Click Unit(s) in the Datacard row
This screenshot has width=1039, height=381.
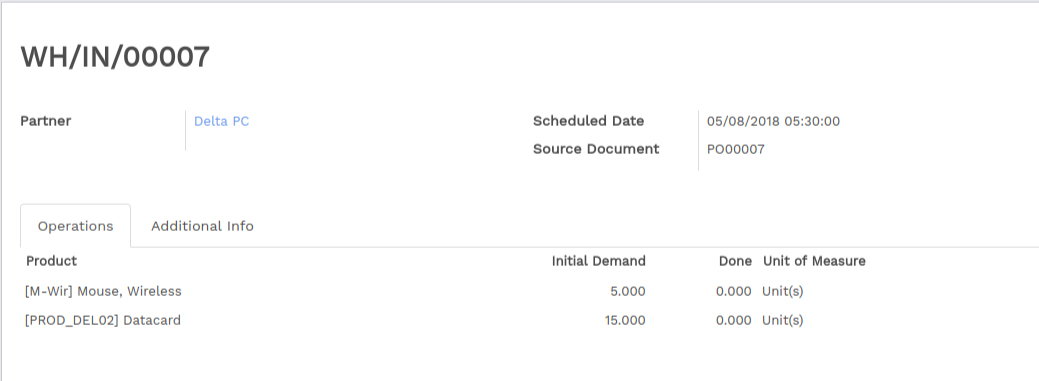click(783, 320)
